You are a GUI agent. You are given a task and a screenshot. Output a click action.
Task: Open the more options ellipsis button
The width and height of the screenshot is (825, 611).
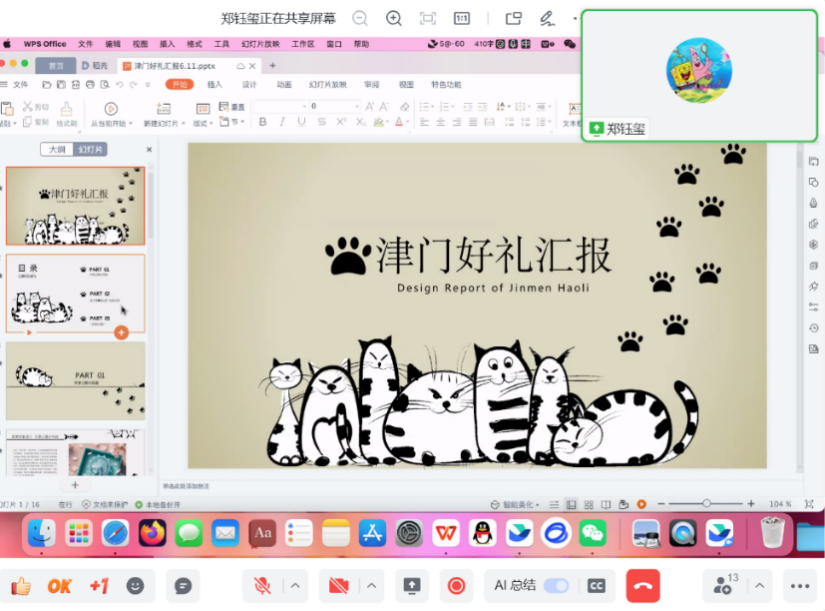pyautogui.click(x=799, y=586)
